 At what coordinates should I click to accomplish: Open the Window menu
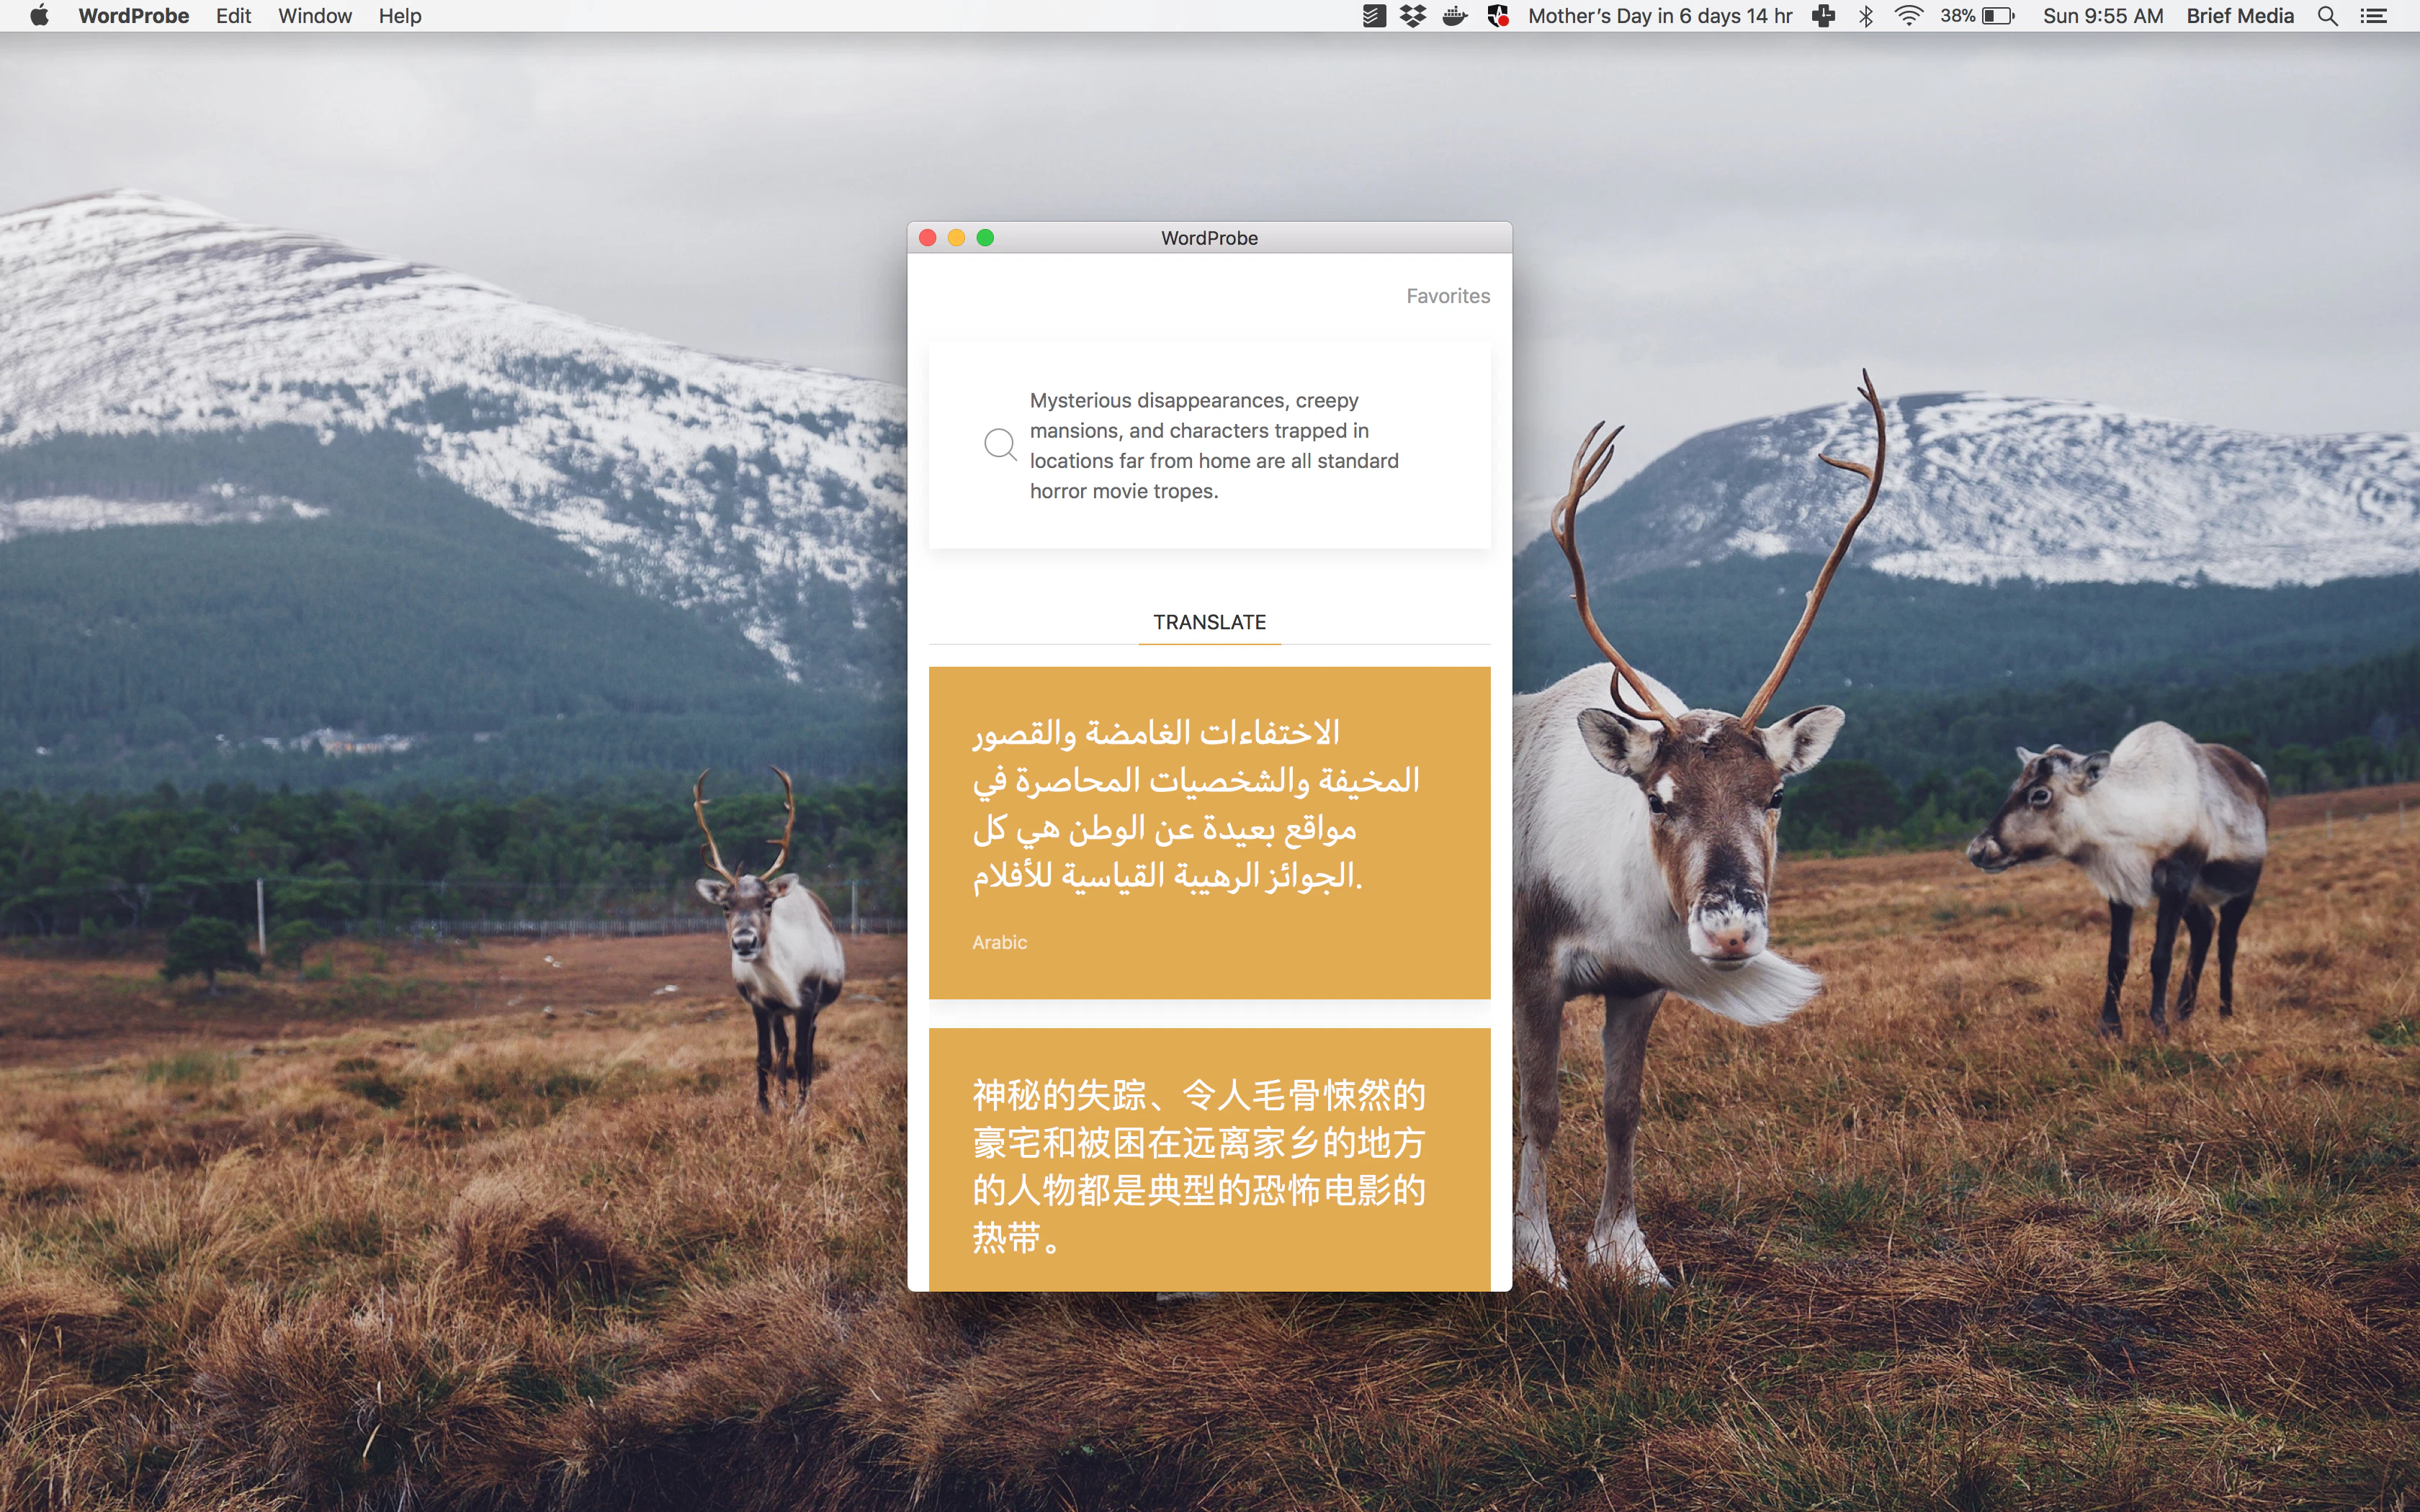(314, 15)
